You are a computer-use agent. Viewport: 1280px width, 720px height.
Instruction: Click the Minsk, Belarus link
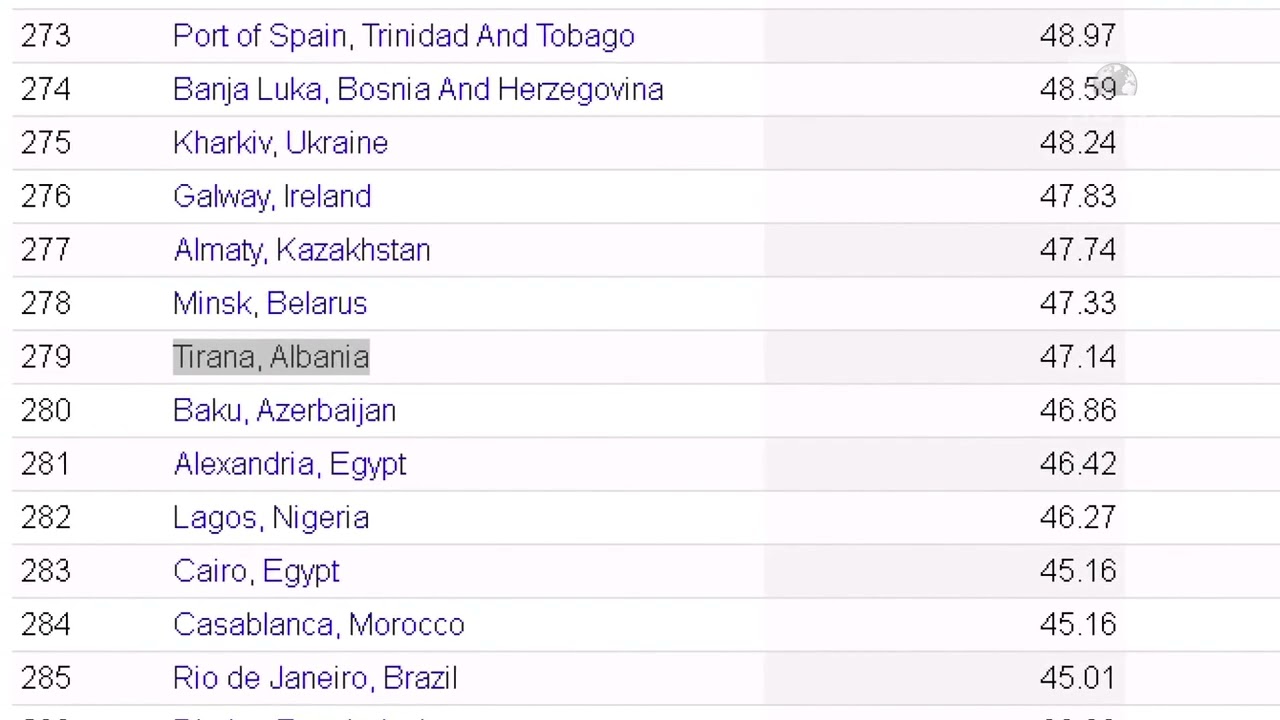coord(270,304)
